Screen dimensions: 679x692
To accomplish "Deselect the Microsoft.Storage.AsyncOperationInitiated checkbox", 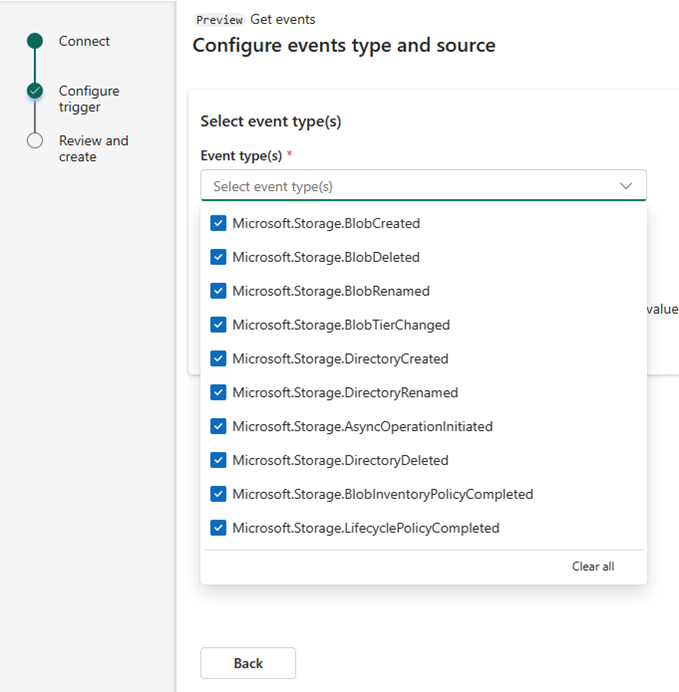I will coord(218,426).
